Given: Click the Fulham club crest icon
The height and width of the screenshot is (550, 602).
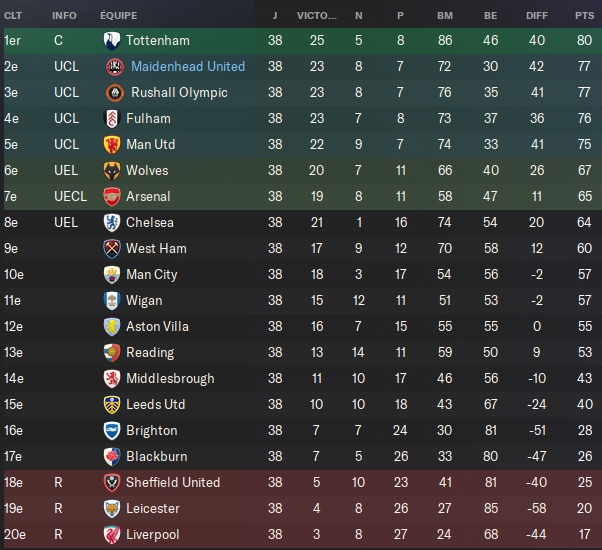Looking at the screenshot, I should pos(113,118).
